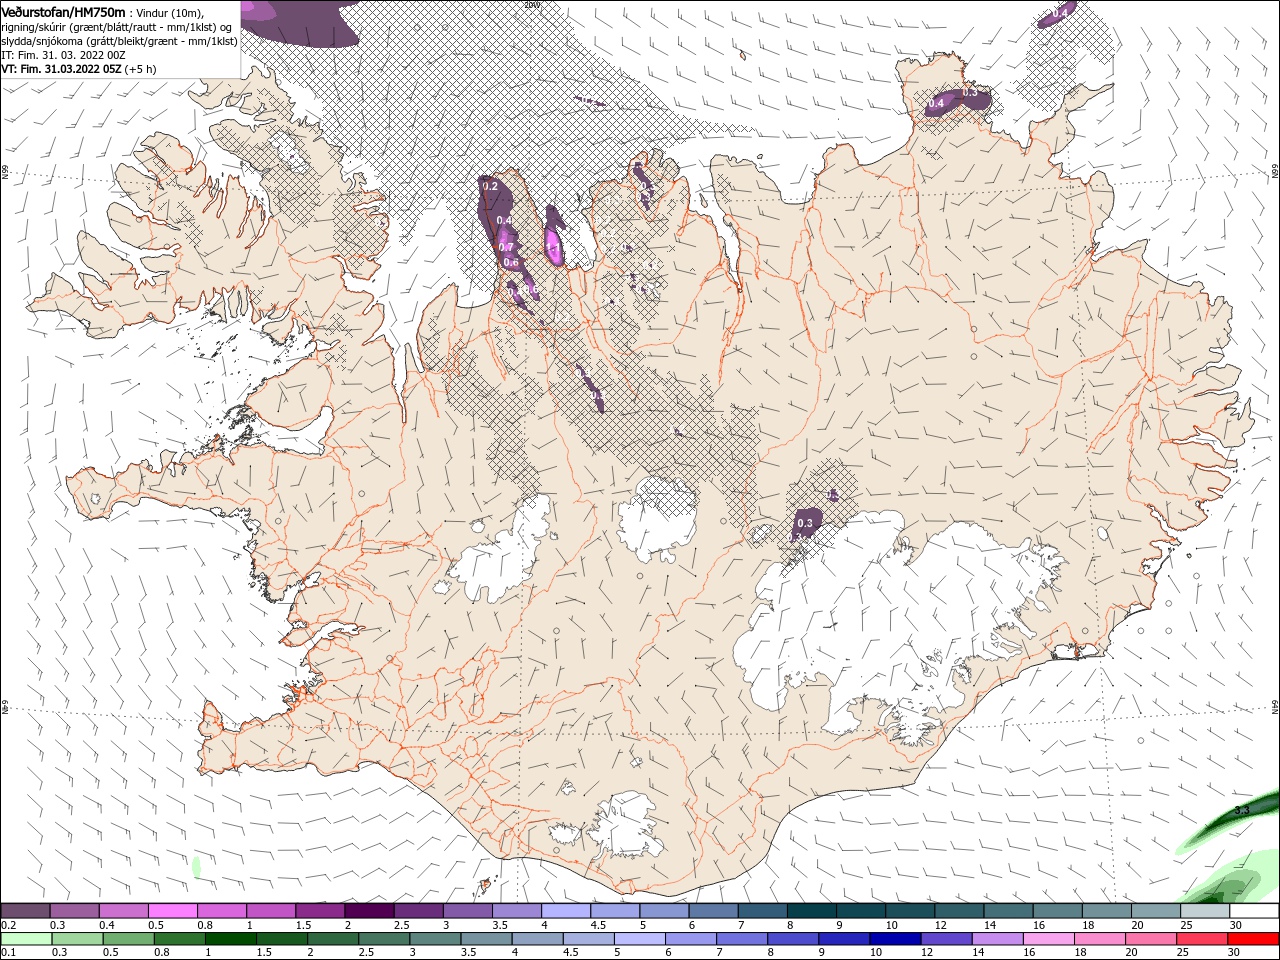Screen dimensions: 1280x960
Task: Click the 0.2 precipitation label in north Iceland
Action: pos(490,186)
